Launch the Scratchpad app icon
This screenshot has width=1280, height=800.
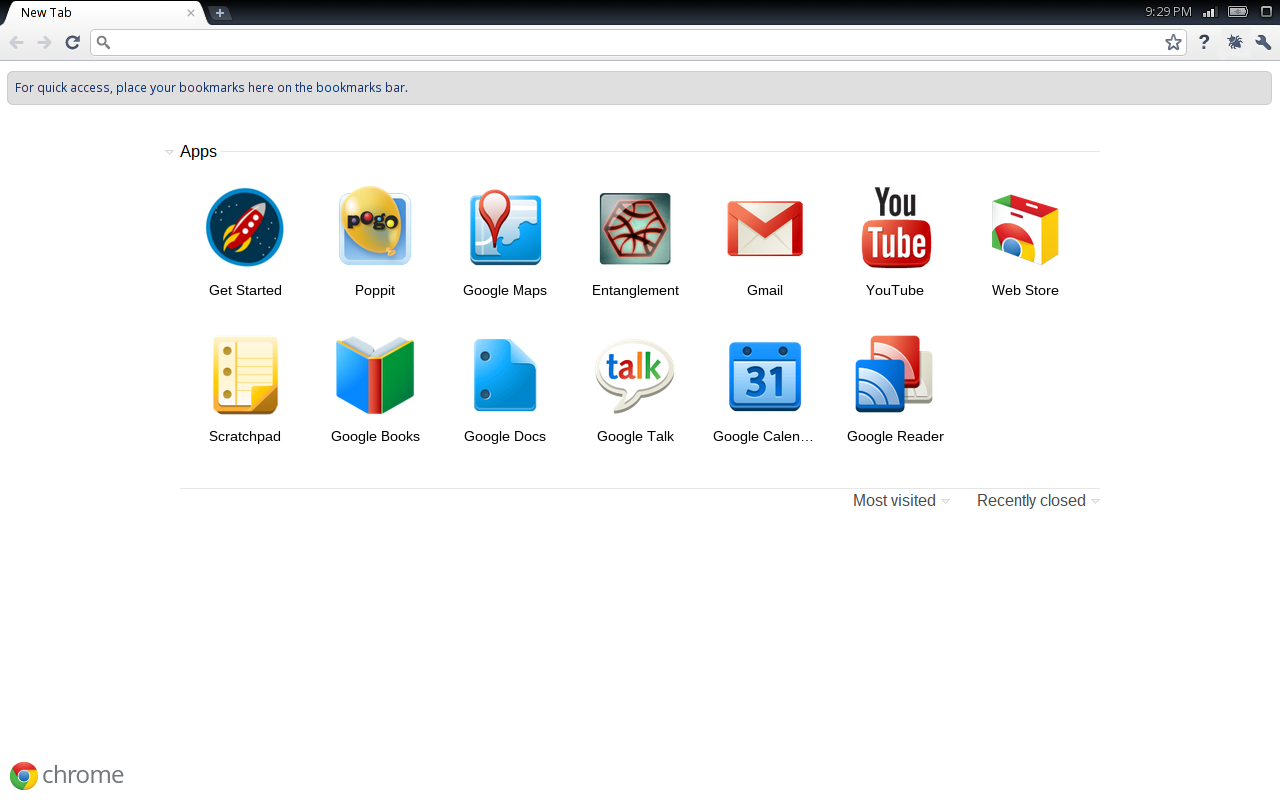245,375
